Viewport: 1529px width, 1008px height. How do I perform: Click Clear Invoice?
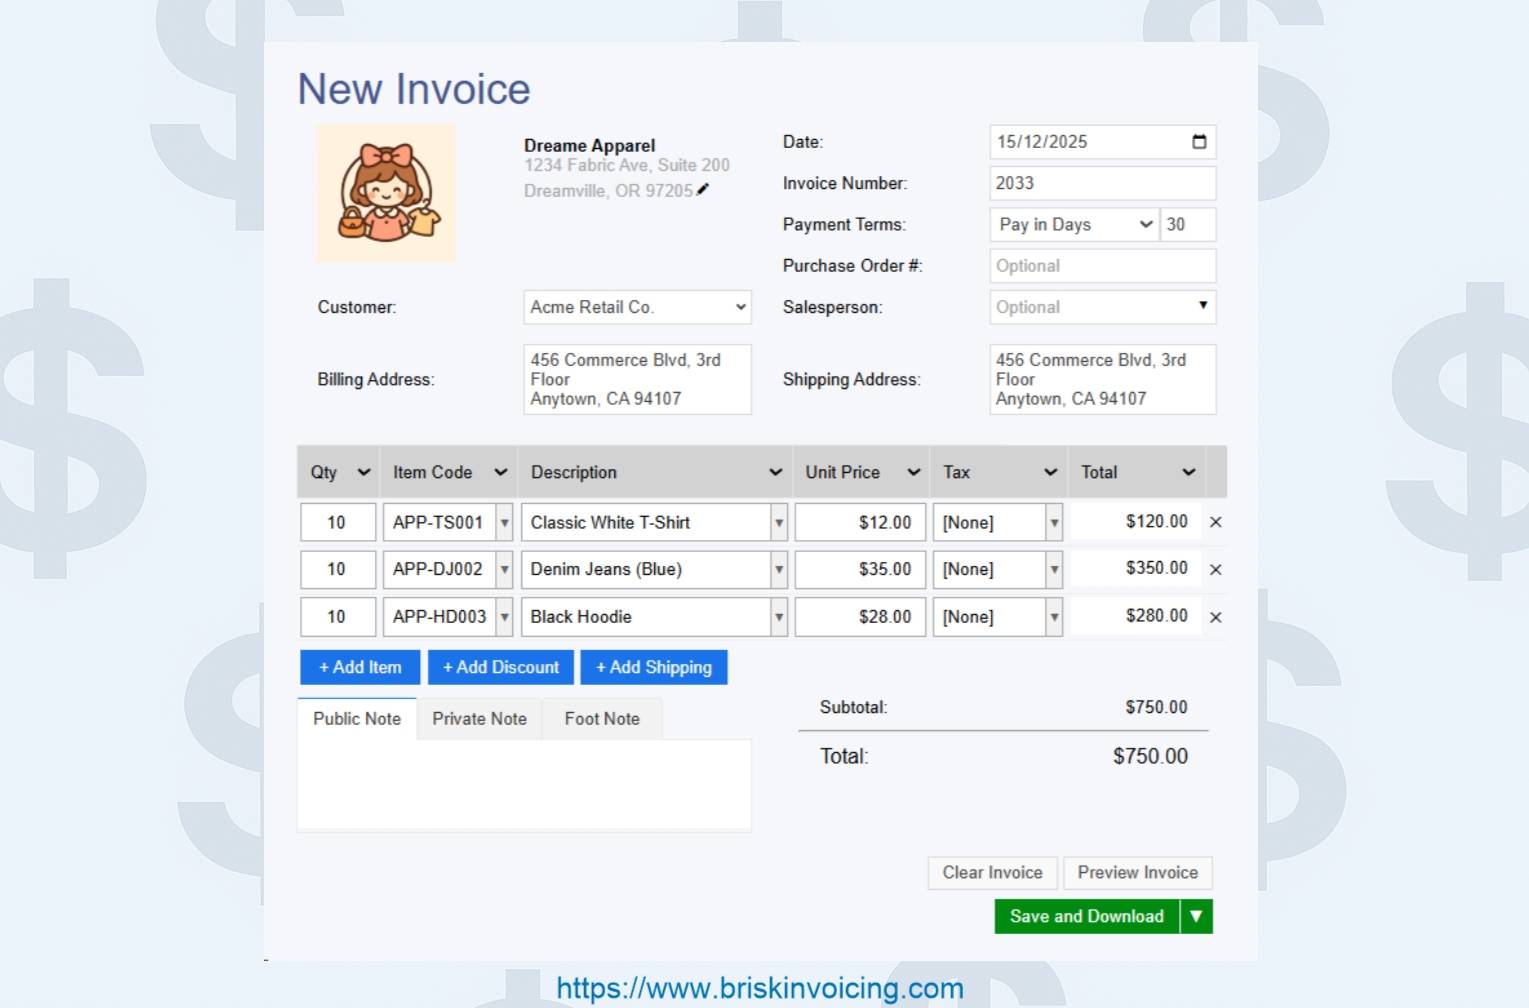(x=991, y=872)
